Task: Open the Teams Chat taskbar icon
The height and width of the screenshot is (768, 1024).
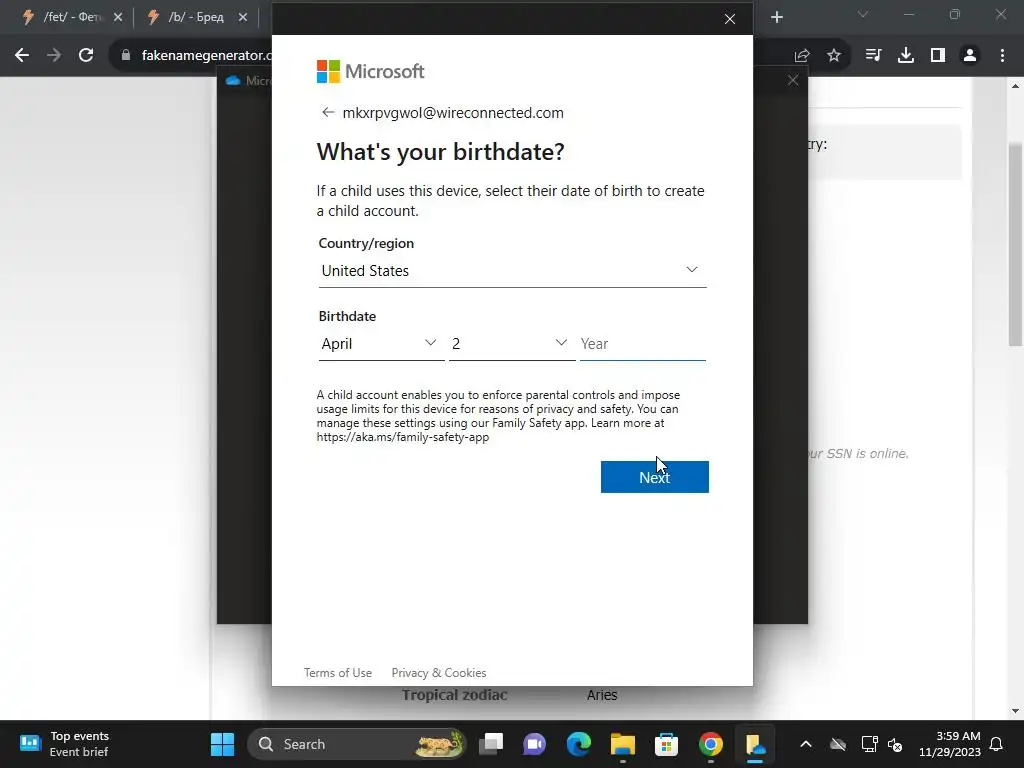Action: [x=534, y=744]
